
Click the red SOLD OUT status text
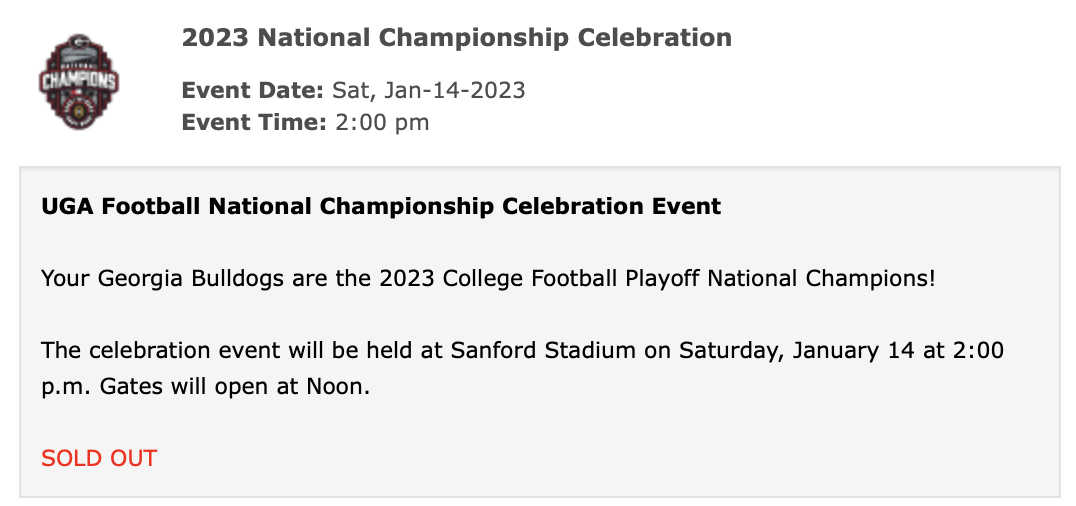click(x=99, y=458)
